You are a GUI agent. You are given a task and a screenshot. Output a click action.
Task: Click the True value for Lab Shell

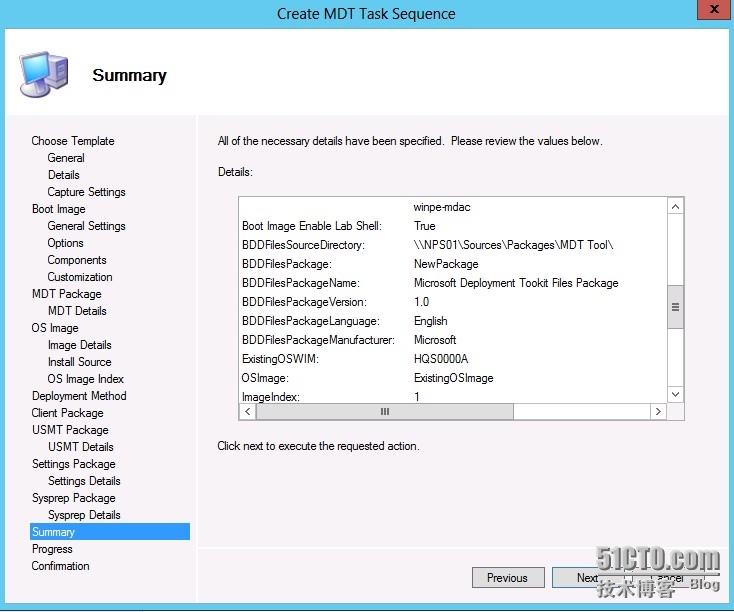(x=425, y=226)
